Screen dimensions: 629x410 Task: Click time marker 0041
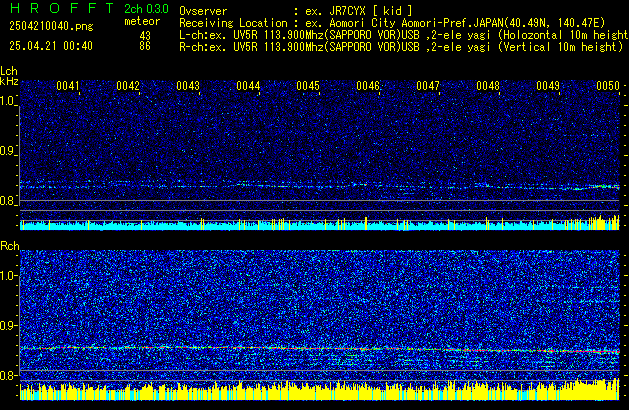point(68,86)
